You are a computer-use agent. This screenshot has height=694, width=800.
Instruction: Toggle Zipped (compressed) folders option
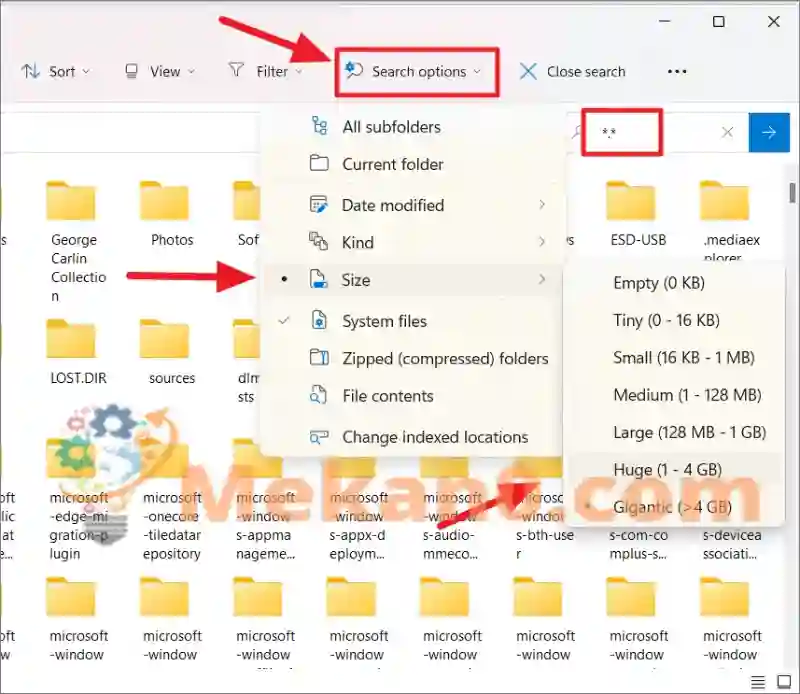point(413,358)
